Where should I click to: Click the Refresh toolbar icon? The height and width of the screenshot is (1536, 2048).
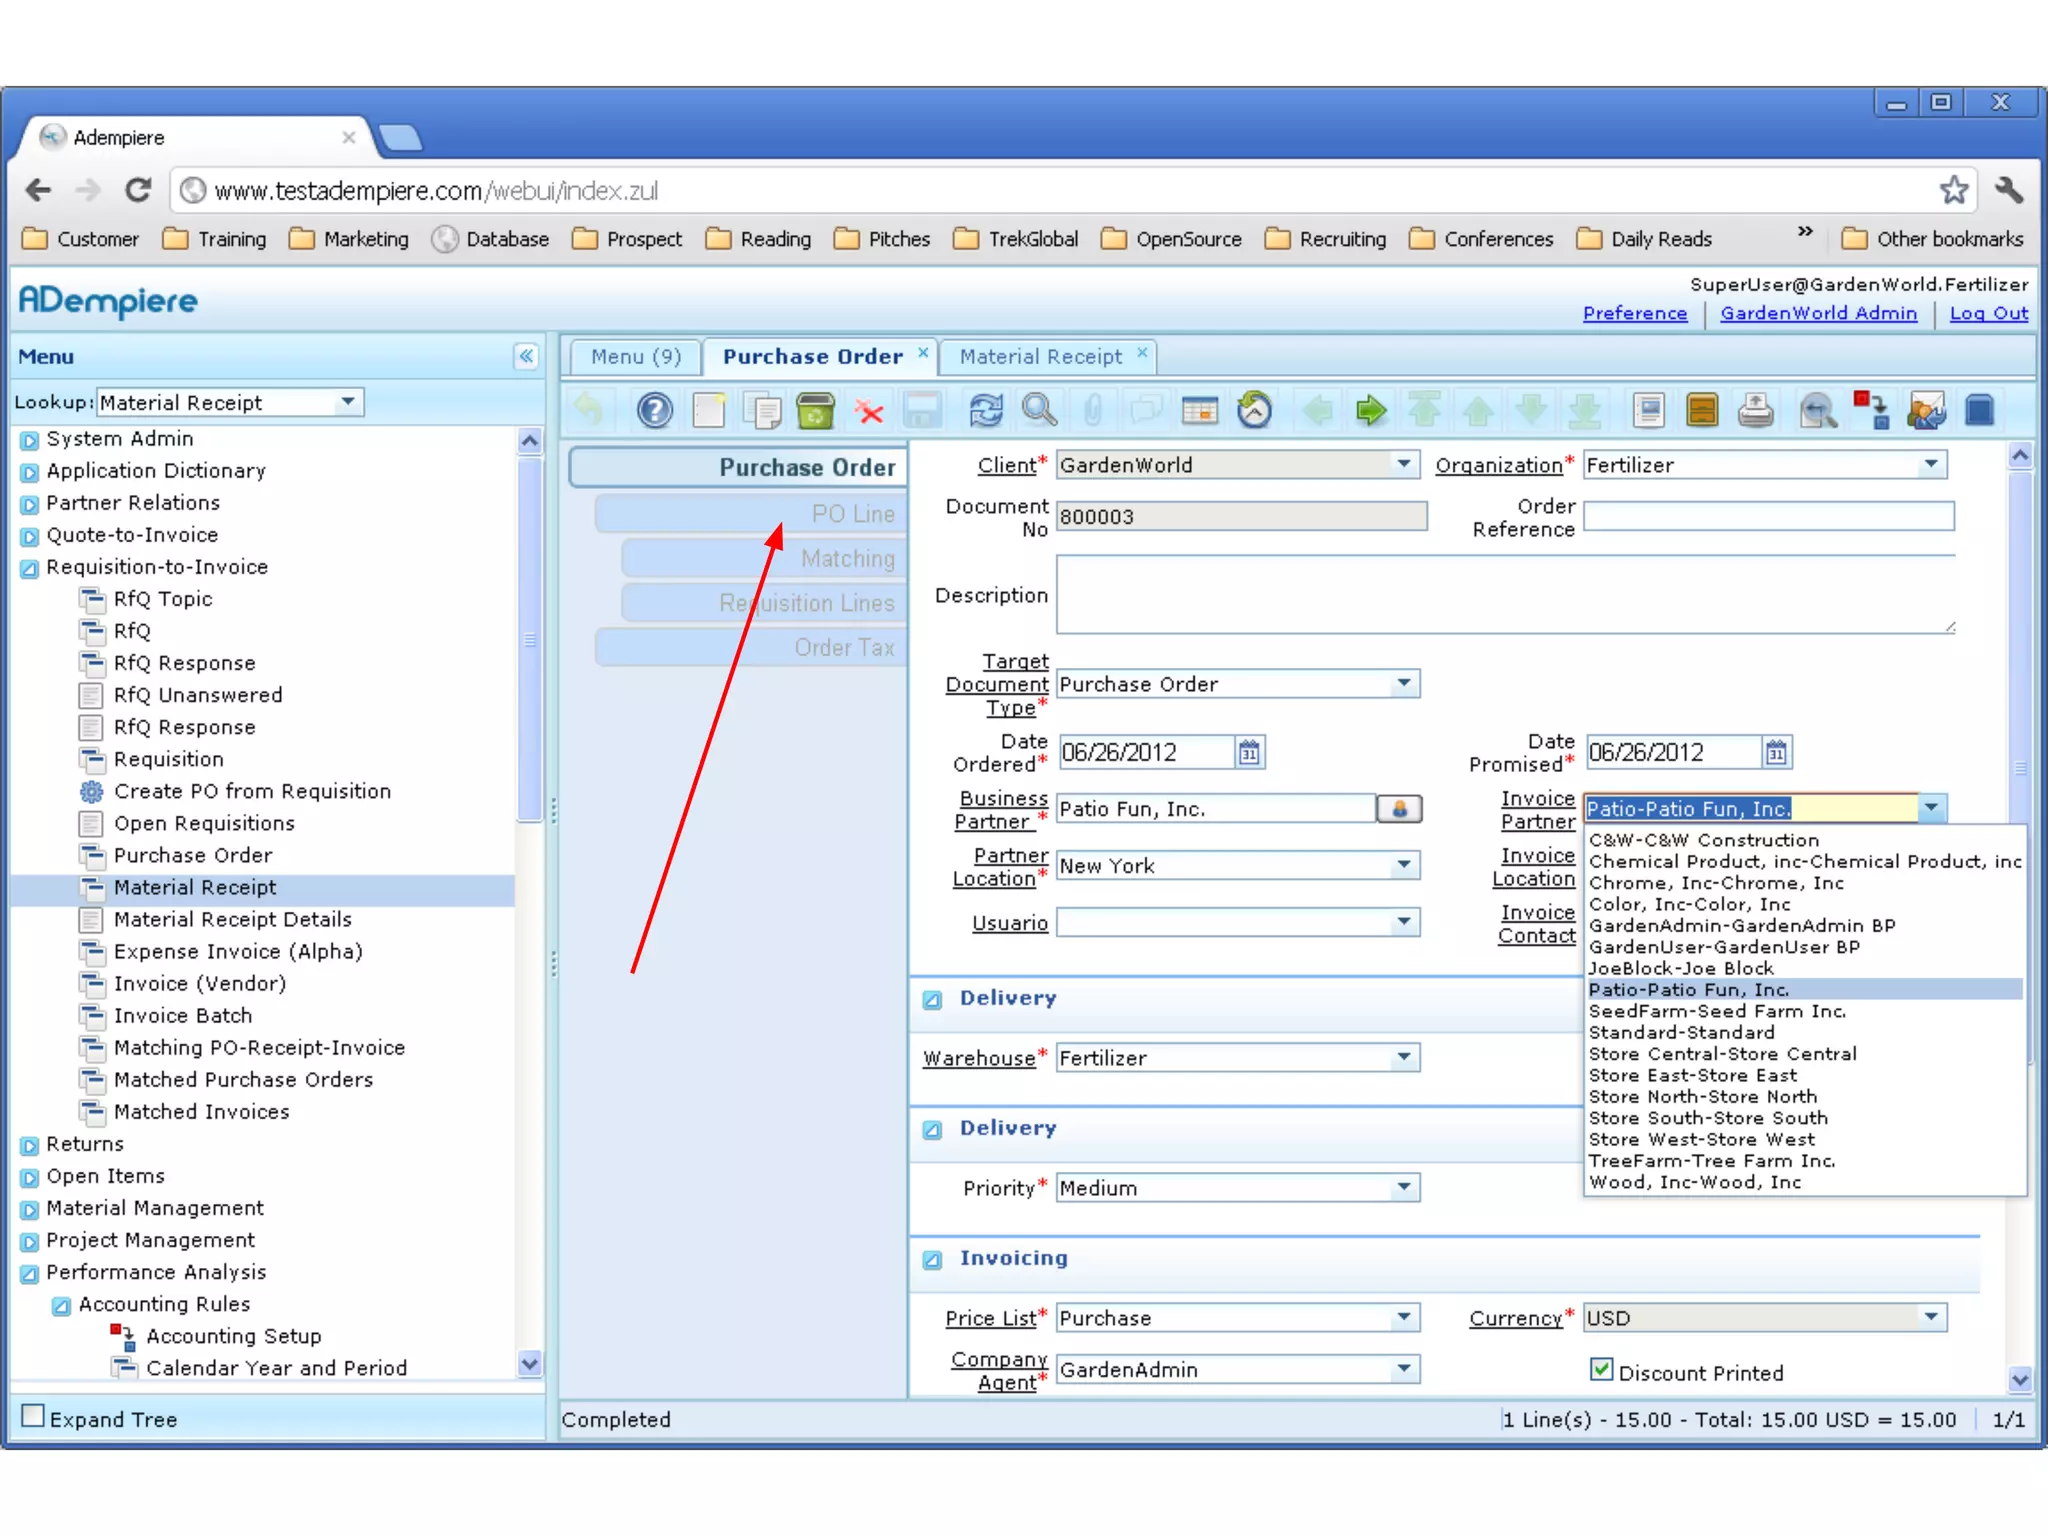pyautogui.click(x=985, y=411)
